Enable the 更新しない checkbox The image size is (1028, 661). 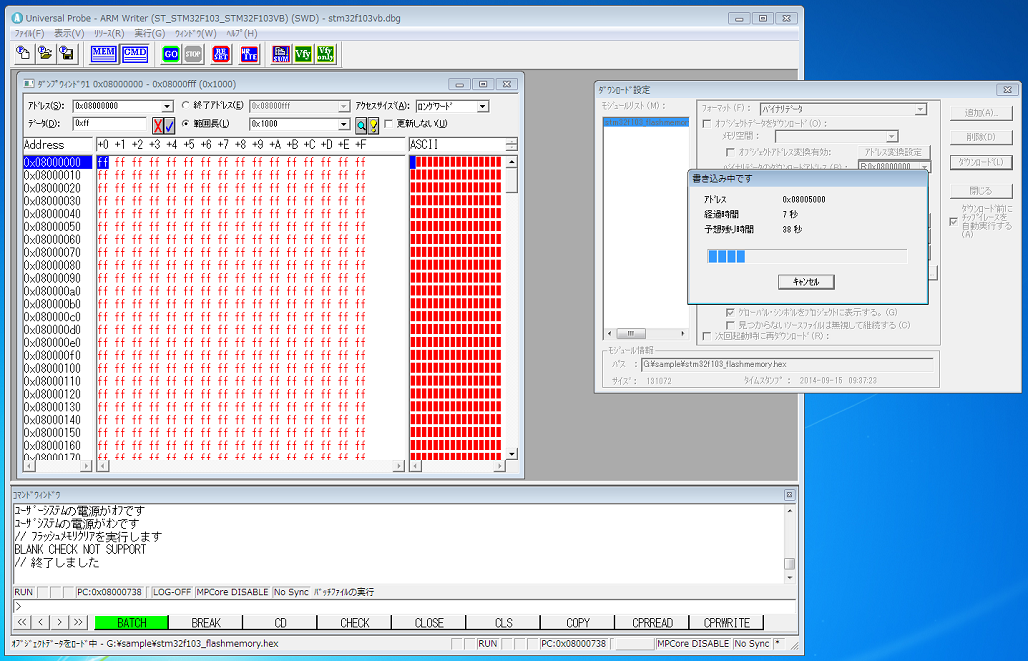[x=388, y=124]
